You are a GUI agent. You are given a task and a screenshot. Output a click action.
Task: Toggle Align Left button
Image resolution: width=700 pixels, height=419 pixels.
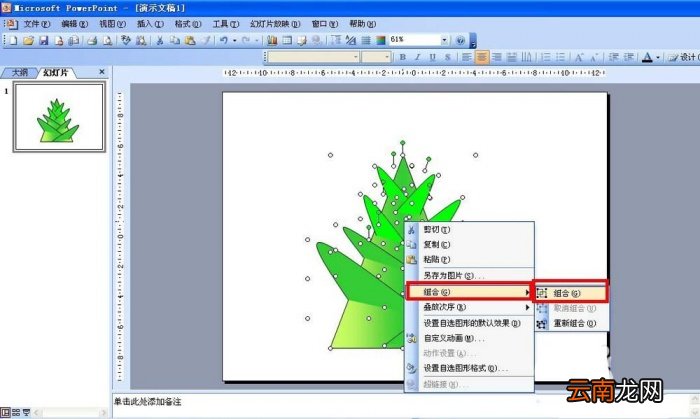(x=467, y=57)
